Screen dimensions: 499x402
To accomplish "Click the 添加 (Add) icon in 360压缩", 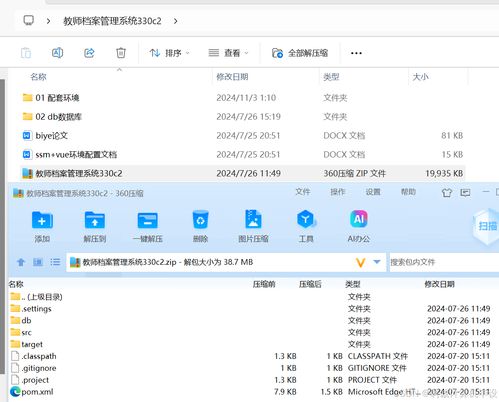I will tap(42, 220).
